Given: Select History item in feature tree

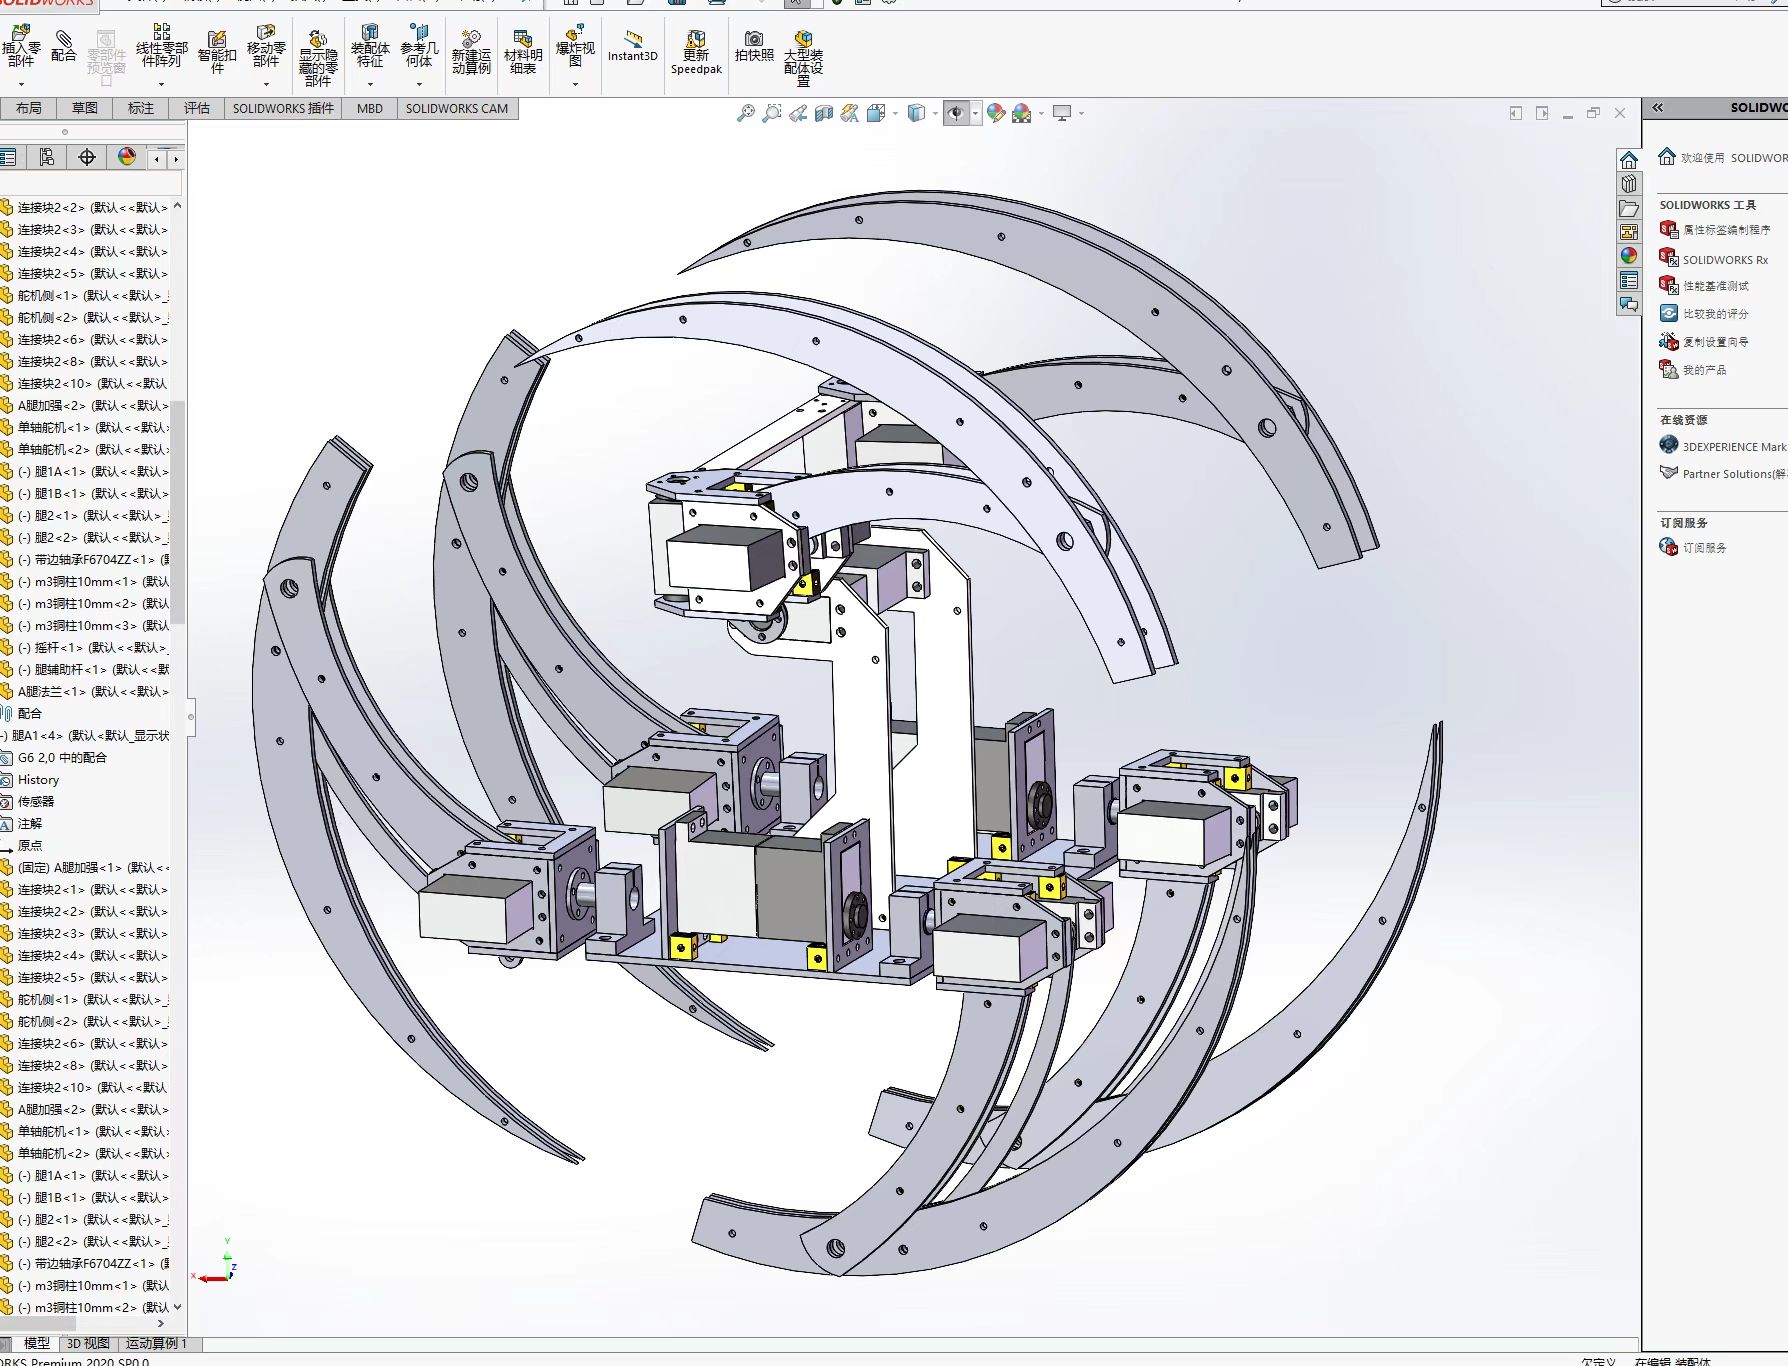Looking at the screenshot, I should [x=38, y=780].
